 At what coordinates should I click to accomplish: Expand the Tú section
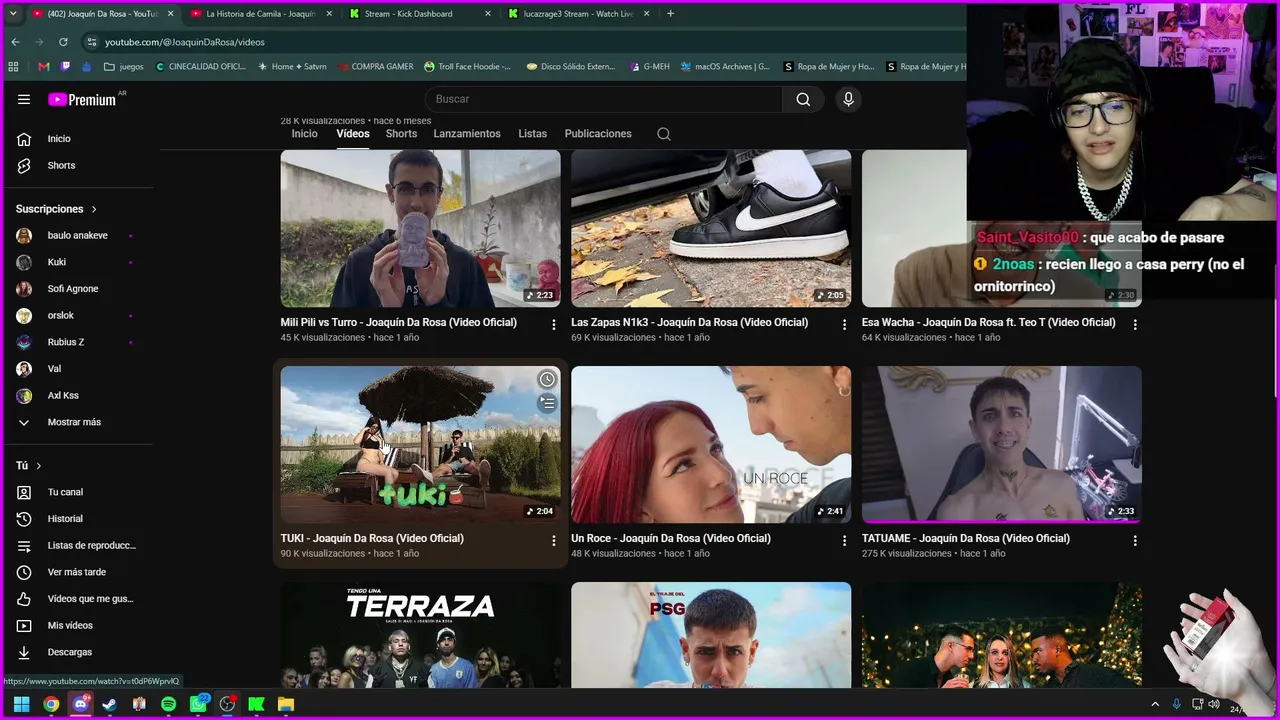(29, 466)
